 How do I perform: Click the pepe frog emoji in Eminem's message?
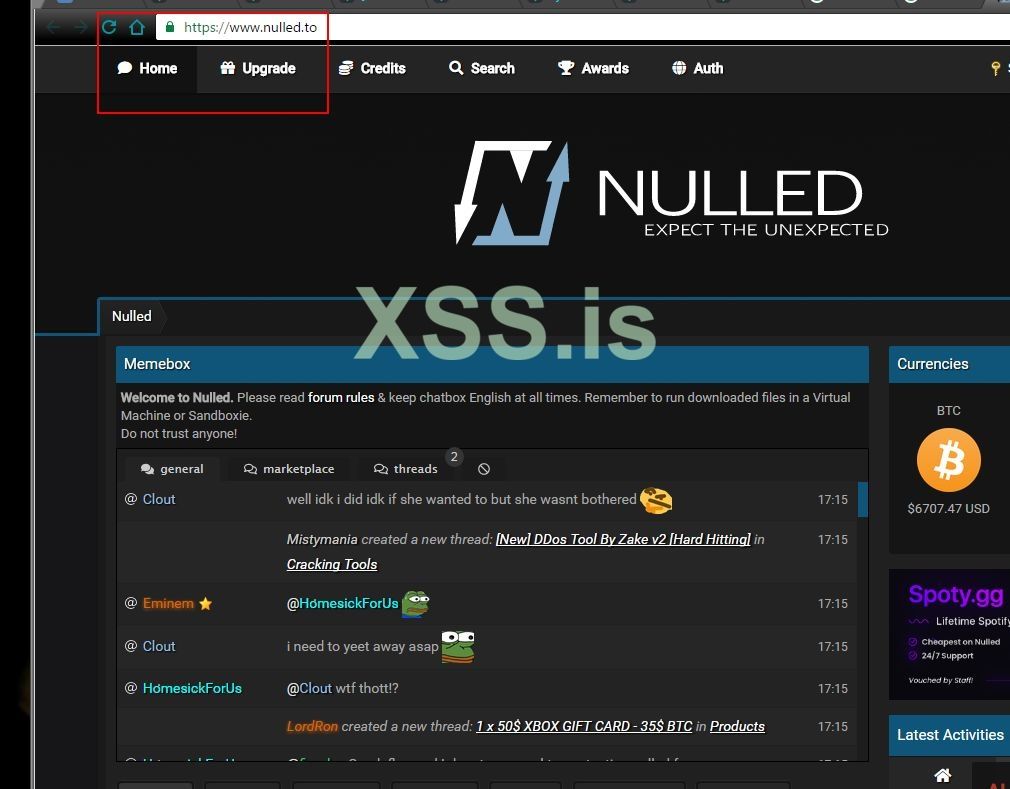415,604
